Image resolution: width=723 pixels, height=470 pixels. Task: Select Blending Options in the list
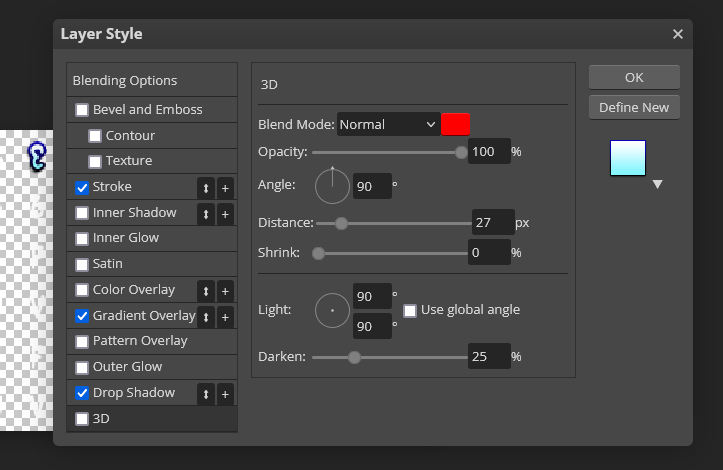125,80
